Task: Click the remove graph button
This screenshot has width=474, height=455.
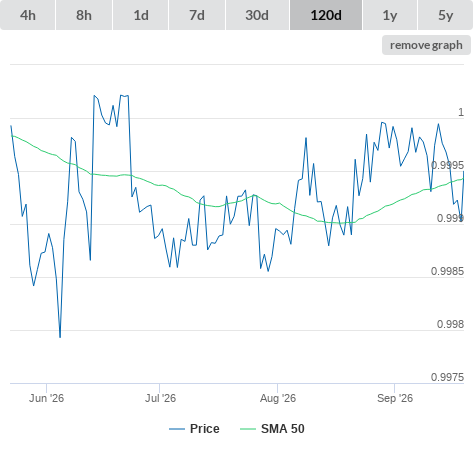Action: pos(426,45)
